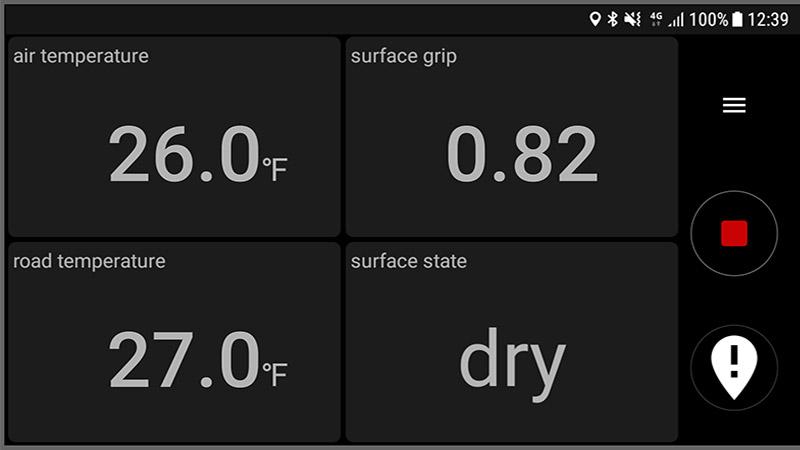
Task: Open the road temperature tile
Action: (x=174, y=342)
